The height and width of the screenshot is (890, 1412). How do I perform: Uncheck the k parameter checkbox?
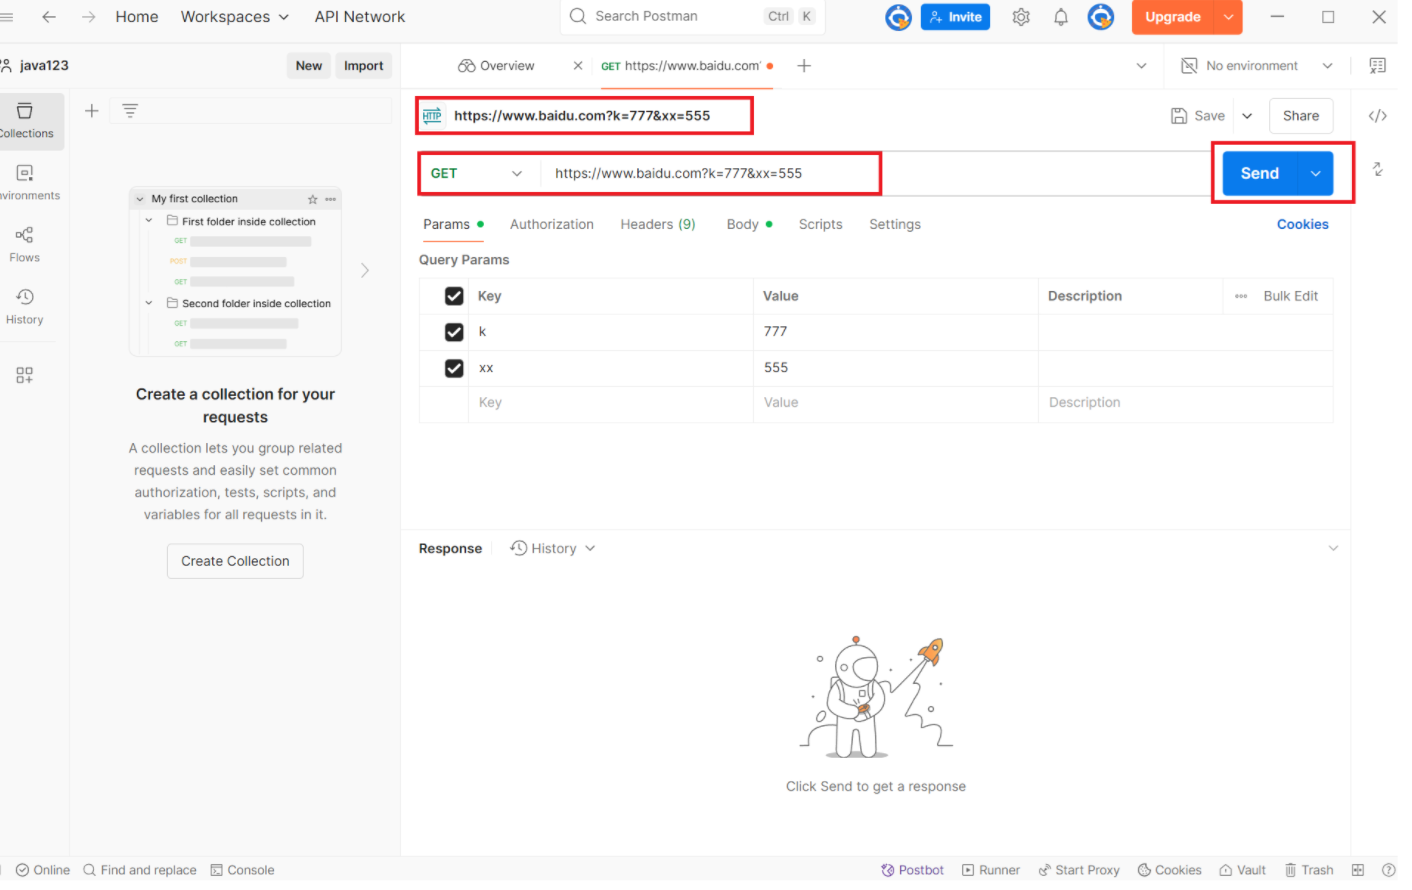tap(454, 332)
